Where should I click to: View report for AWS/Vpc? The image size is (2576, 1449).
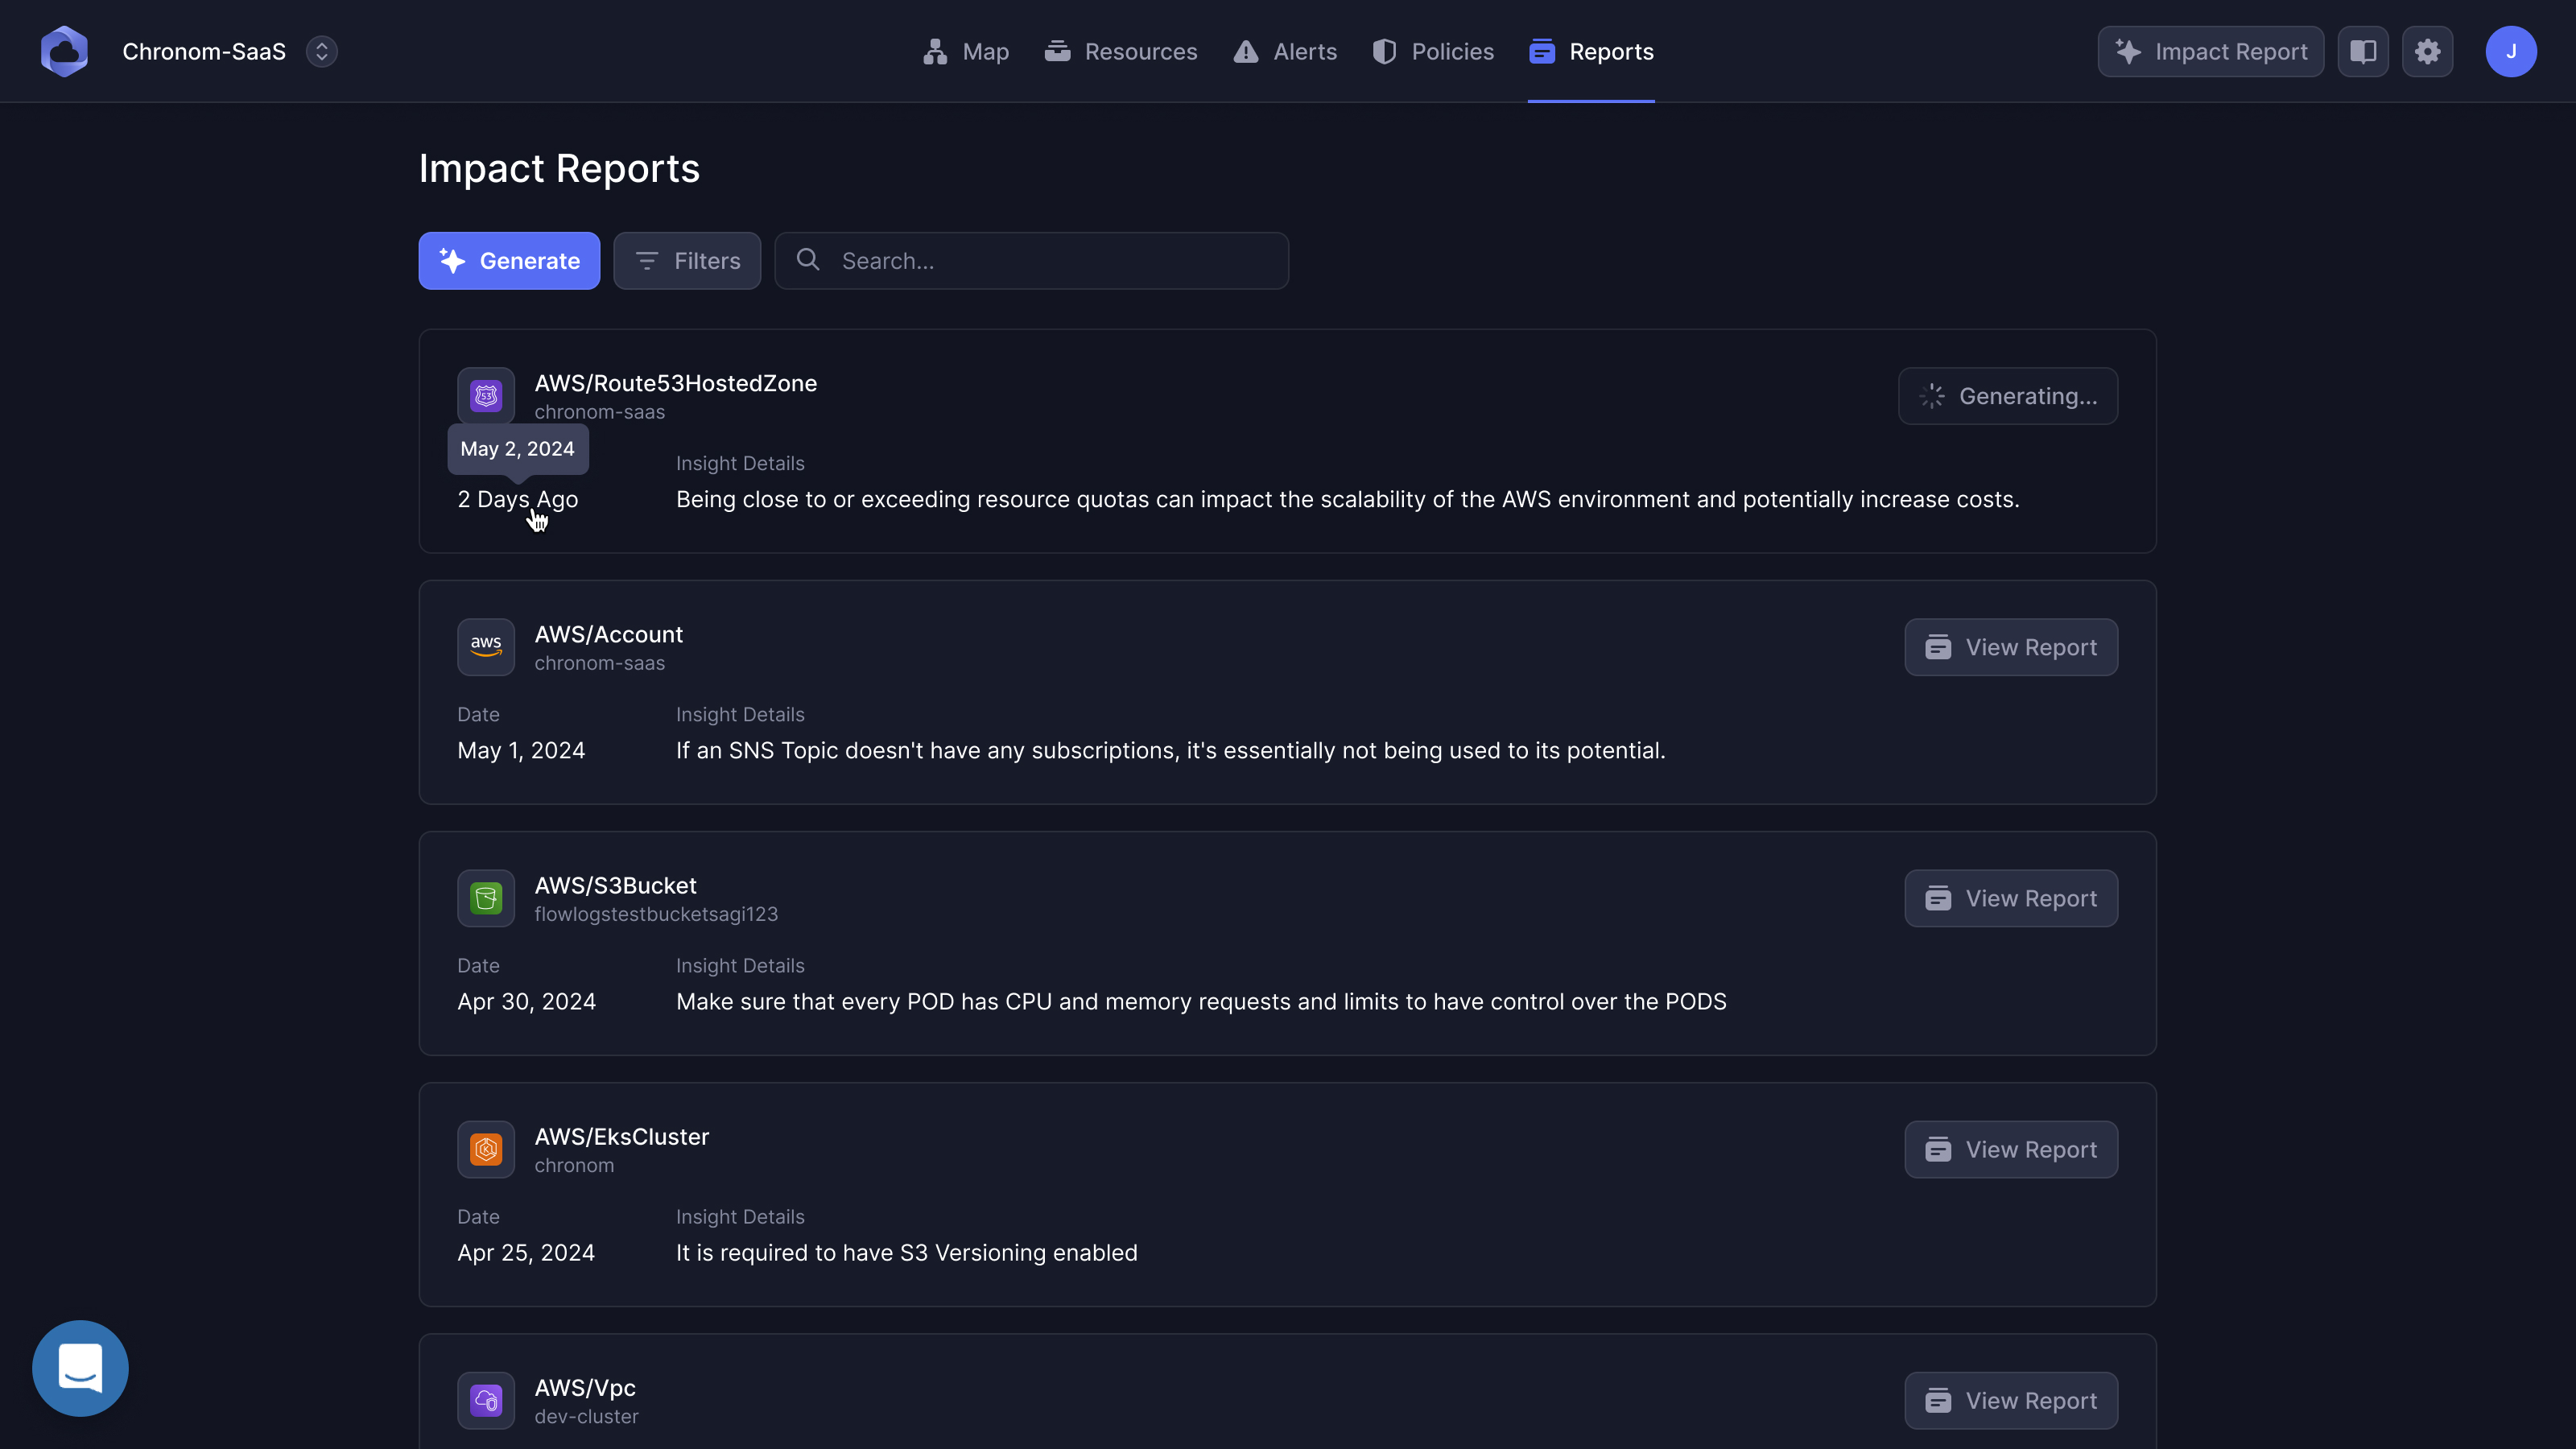2011,1400
